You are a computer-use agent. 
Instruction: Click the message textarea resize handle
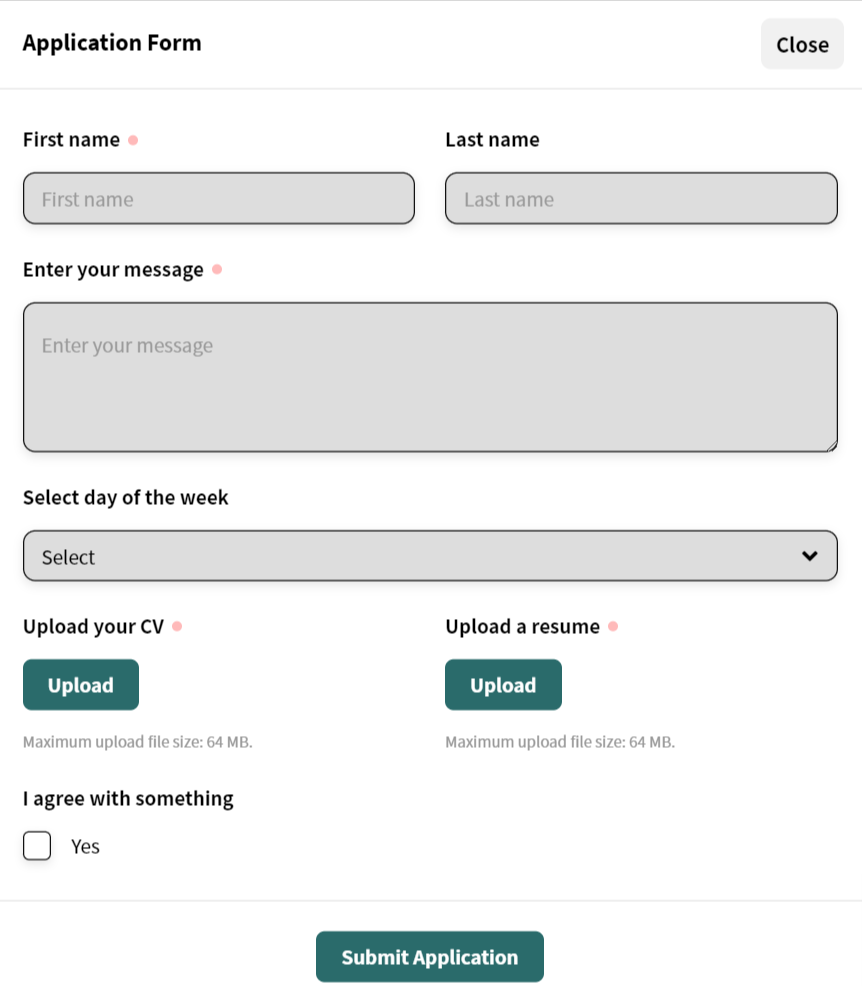(832, 446)
